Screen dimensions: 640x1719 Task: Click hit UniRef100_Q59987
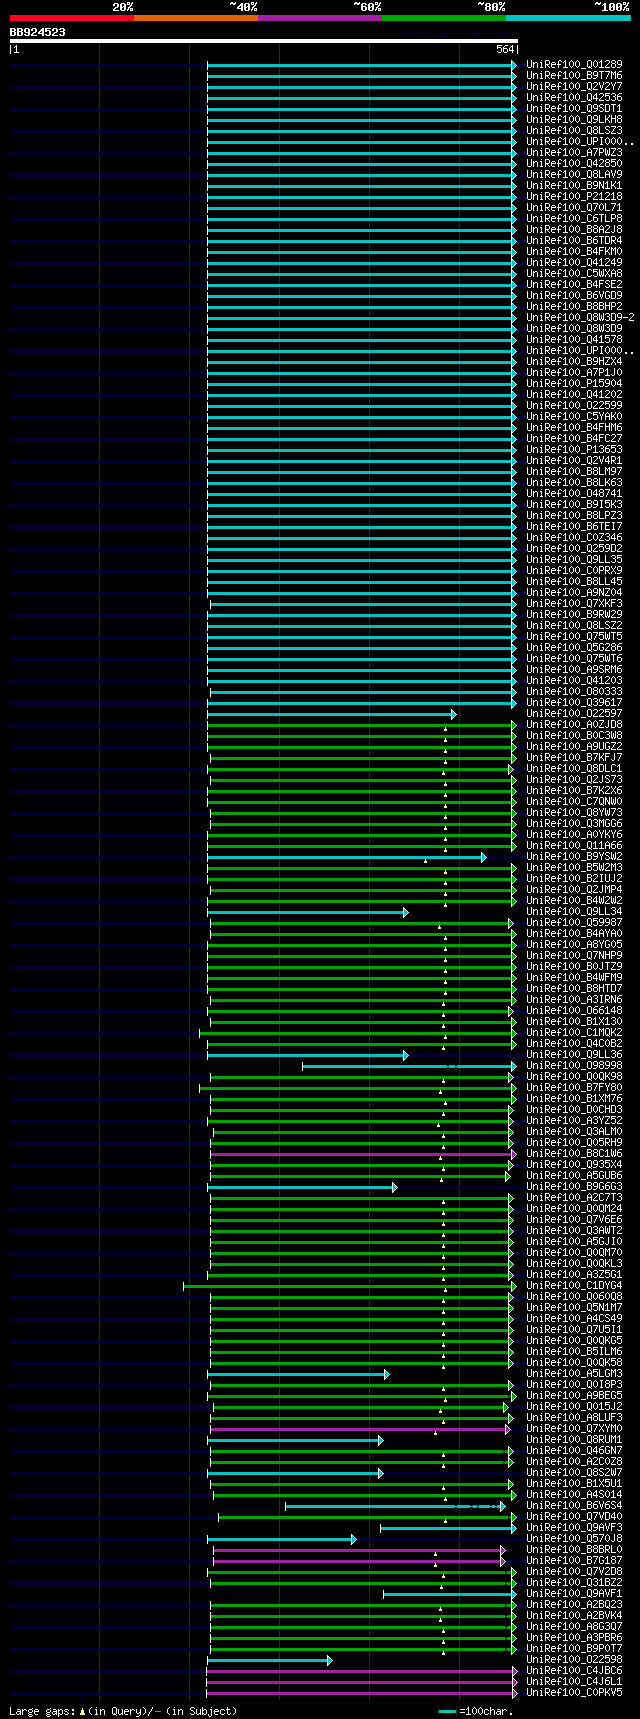[574, 923]
